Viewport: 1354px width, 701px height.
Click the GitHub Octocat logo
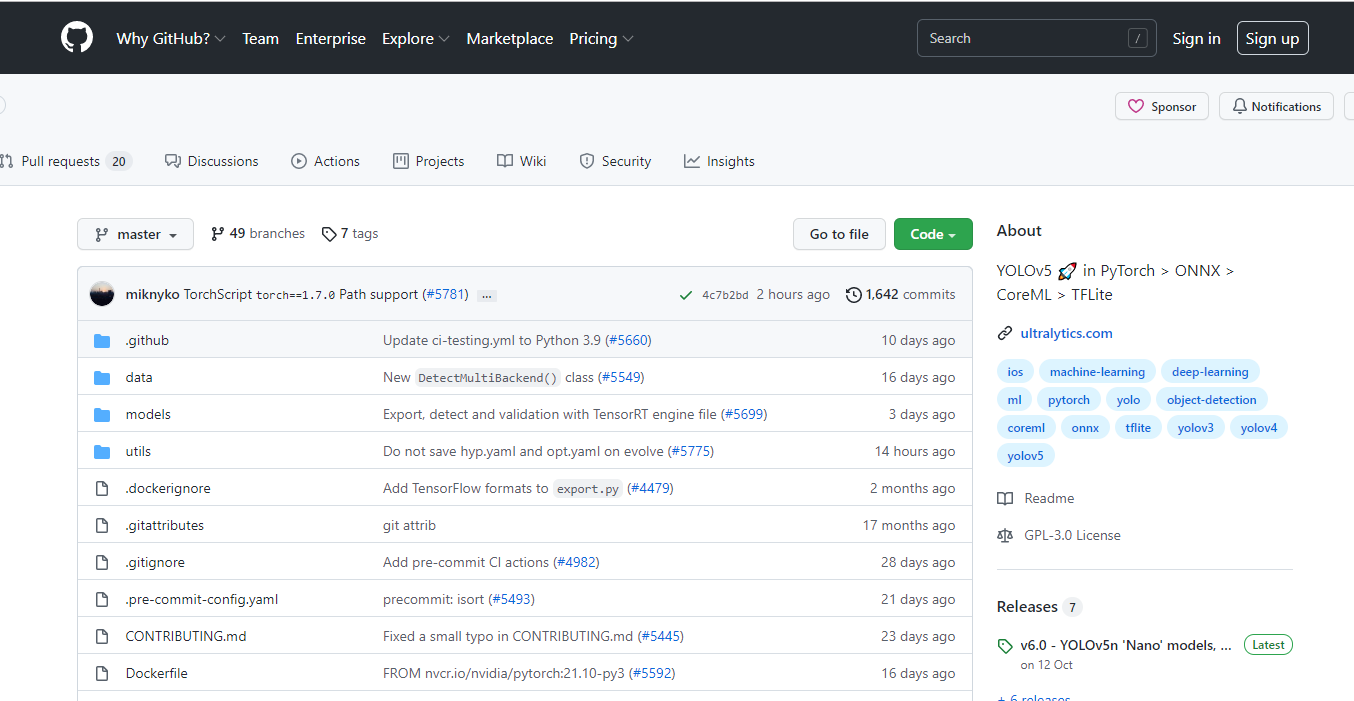tap(77, 38)
